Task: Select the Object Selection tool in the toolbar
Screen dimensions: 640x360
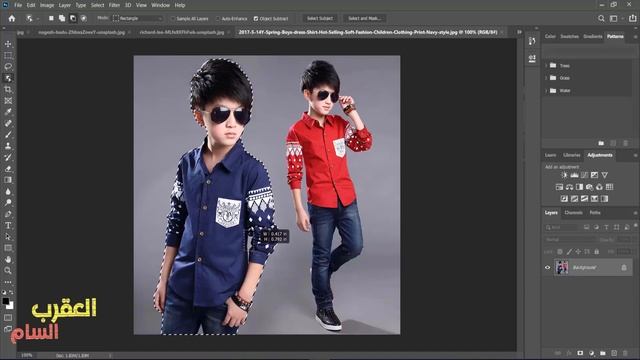Action: tap(8, 78)
